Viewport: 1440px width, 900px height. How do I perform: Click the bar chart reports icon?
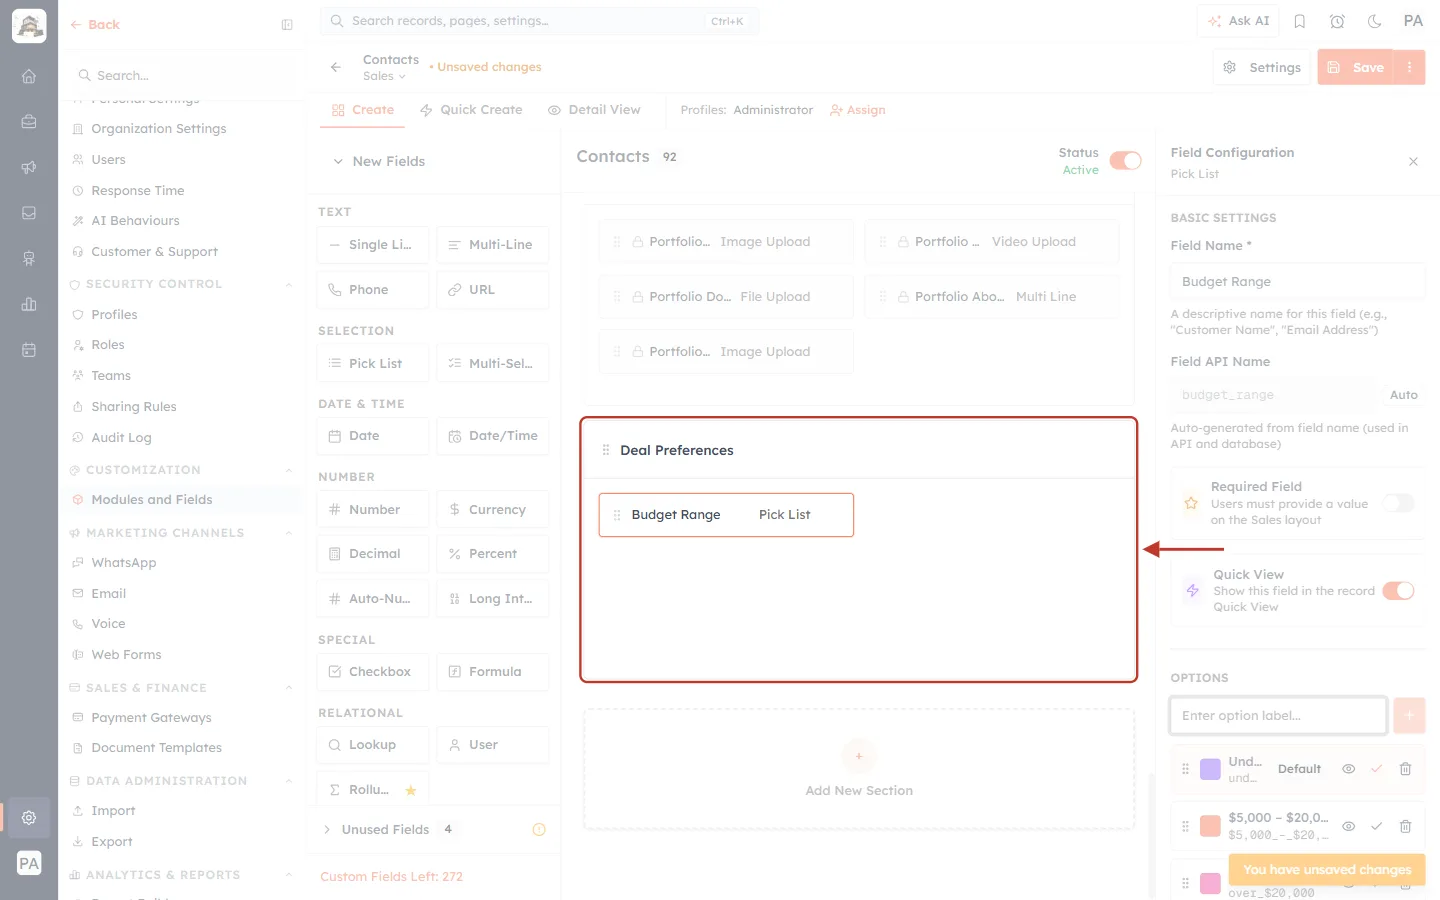tap(29, 304)
